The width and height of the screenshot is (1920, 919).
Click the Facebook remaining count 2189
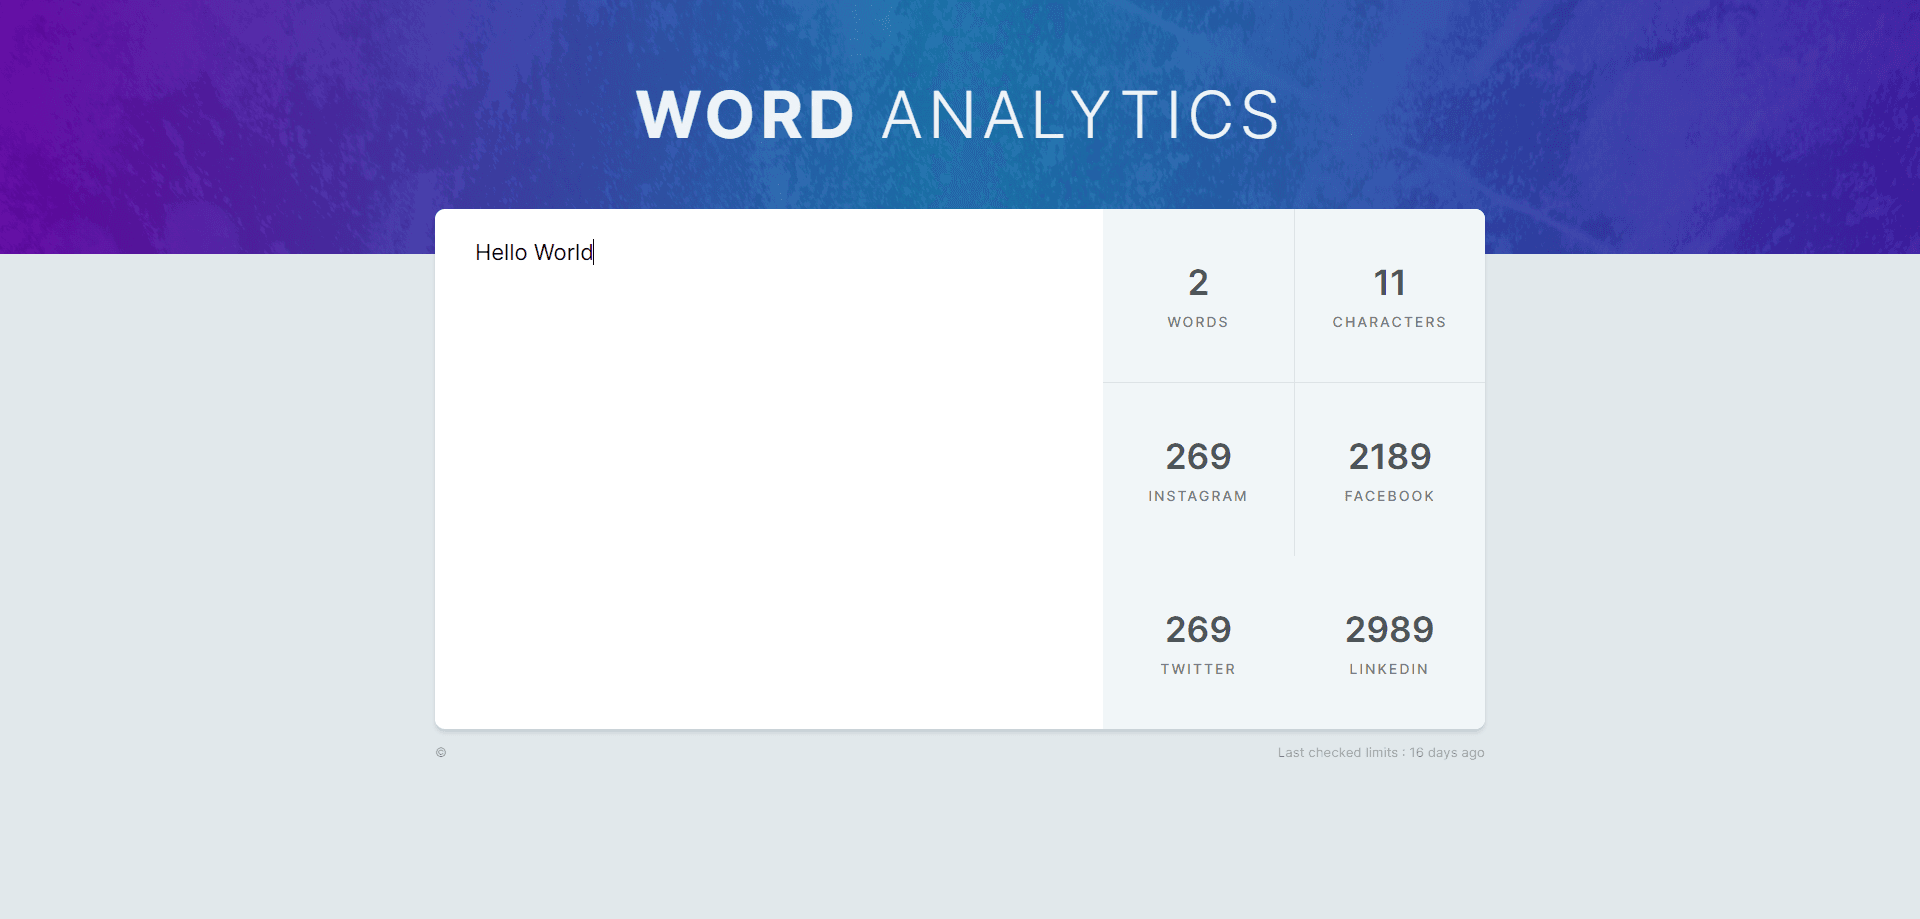coord(1389,457)
